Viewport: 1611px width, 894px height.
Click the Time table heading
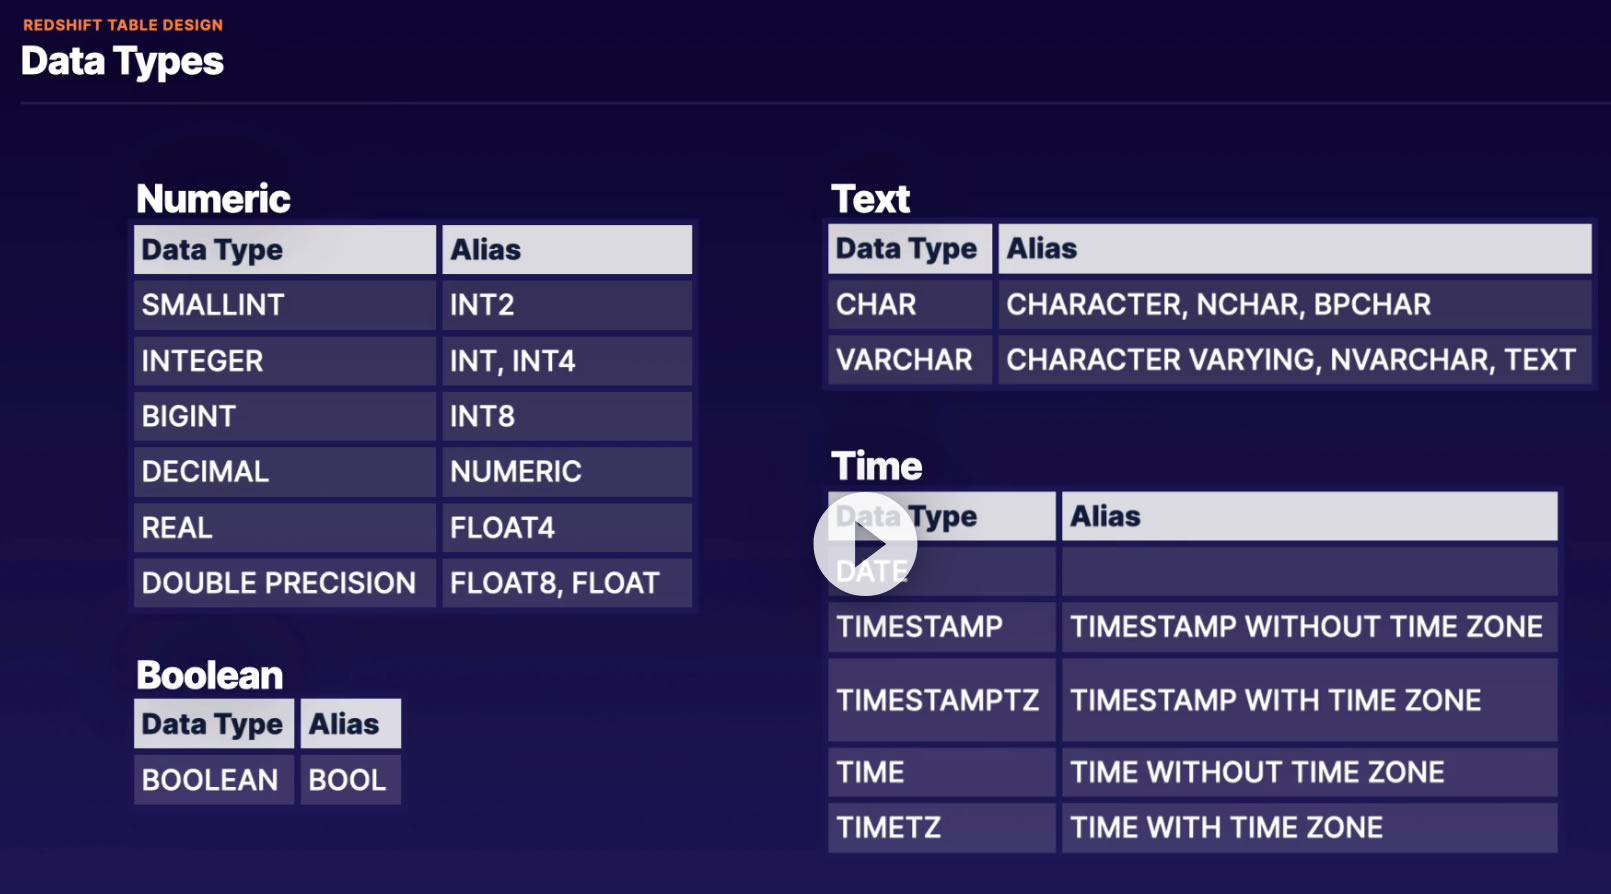pos(876,467)
